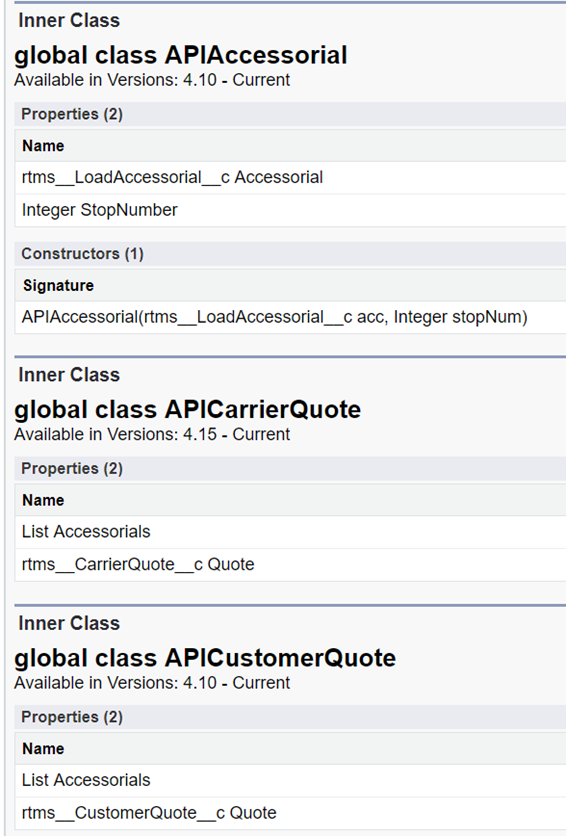
Task: Click the rtms__LoadAccessorial__c Accessorial property row
Action: 290,178
